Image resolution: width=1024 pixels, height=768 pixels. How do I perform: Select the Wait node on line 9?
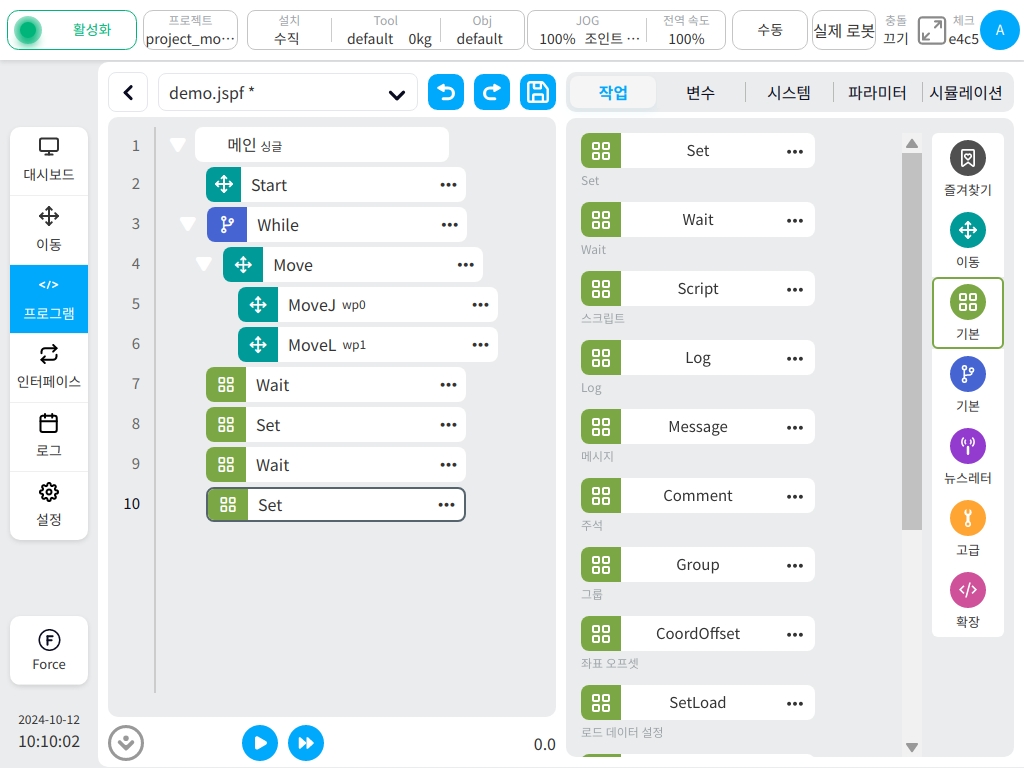click(336, 465)
